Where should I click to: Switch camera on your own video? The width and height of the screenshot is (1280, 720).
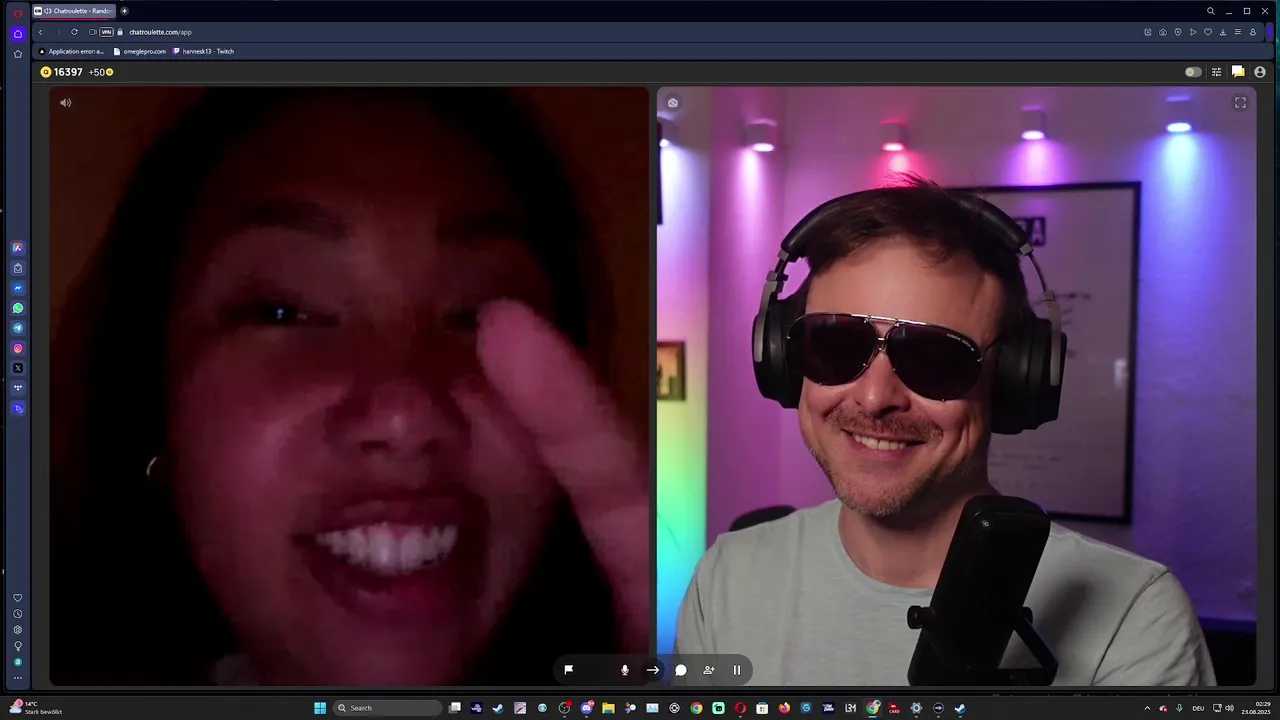click(673, 102)
